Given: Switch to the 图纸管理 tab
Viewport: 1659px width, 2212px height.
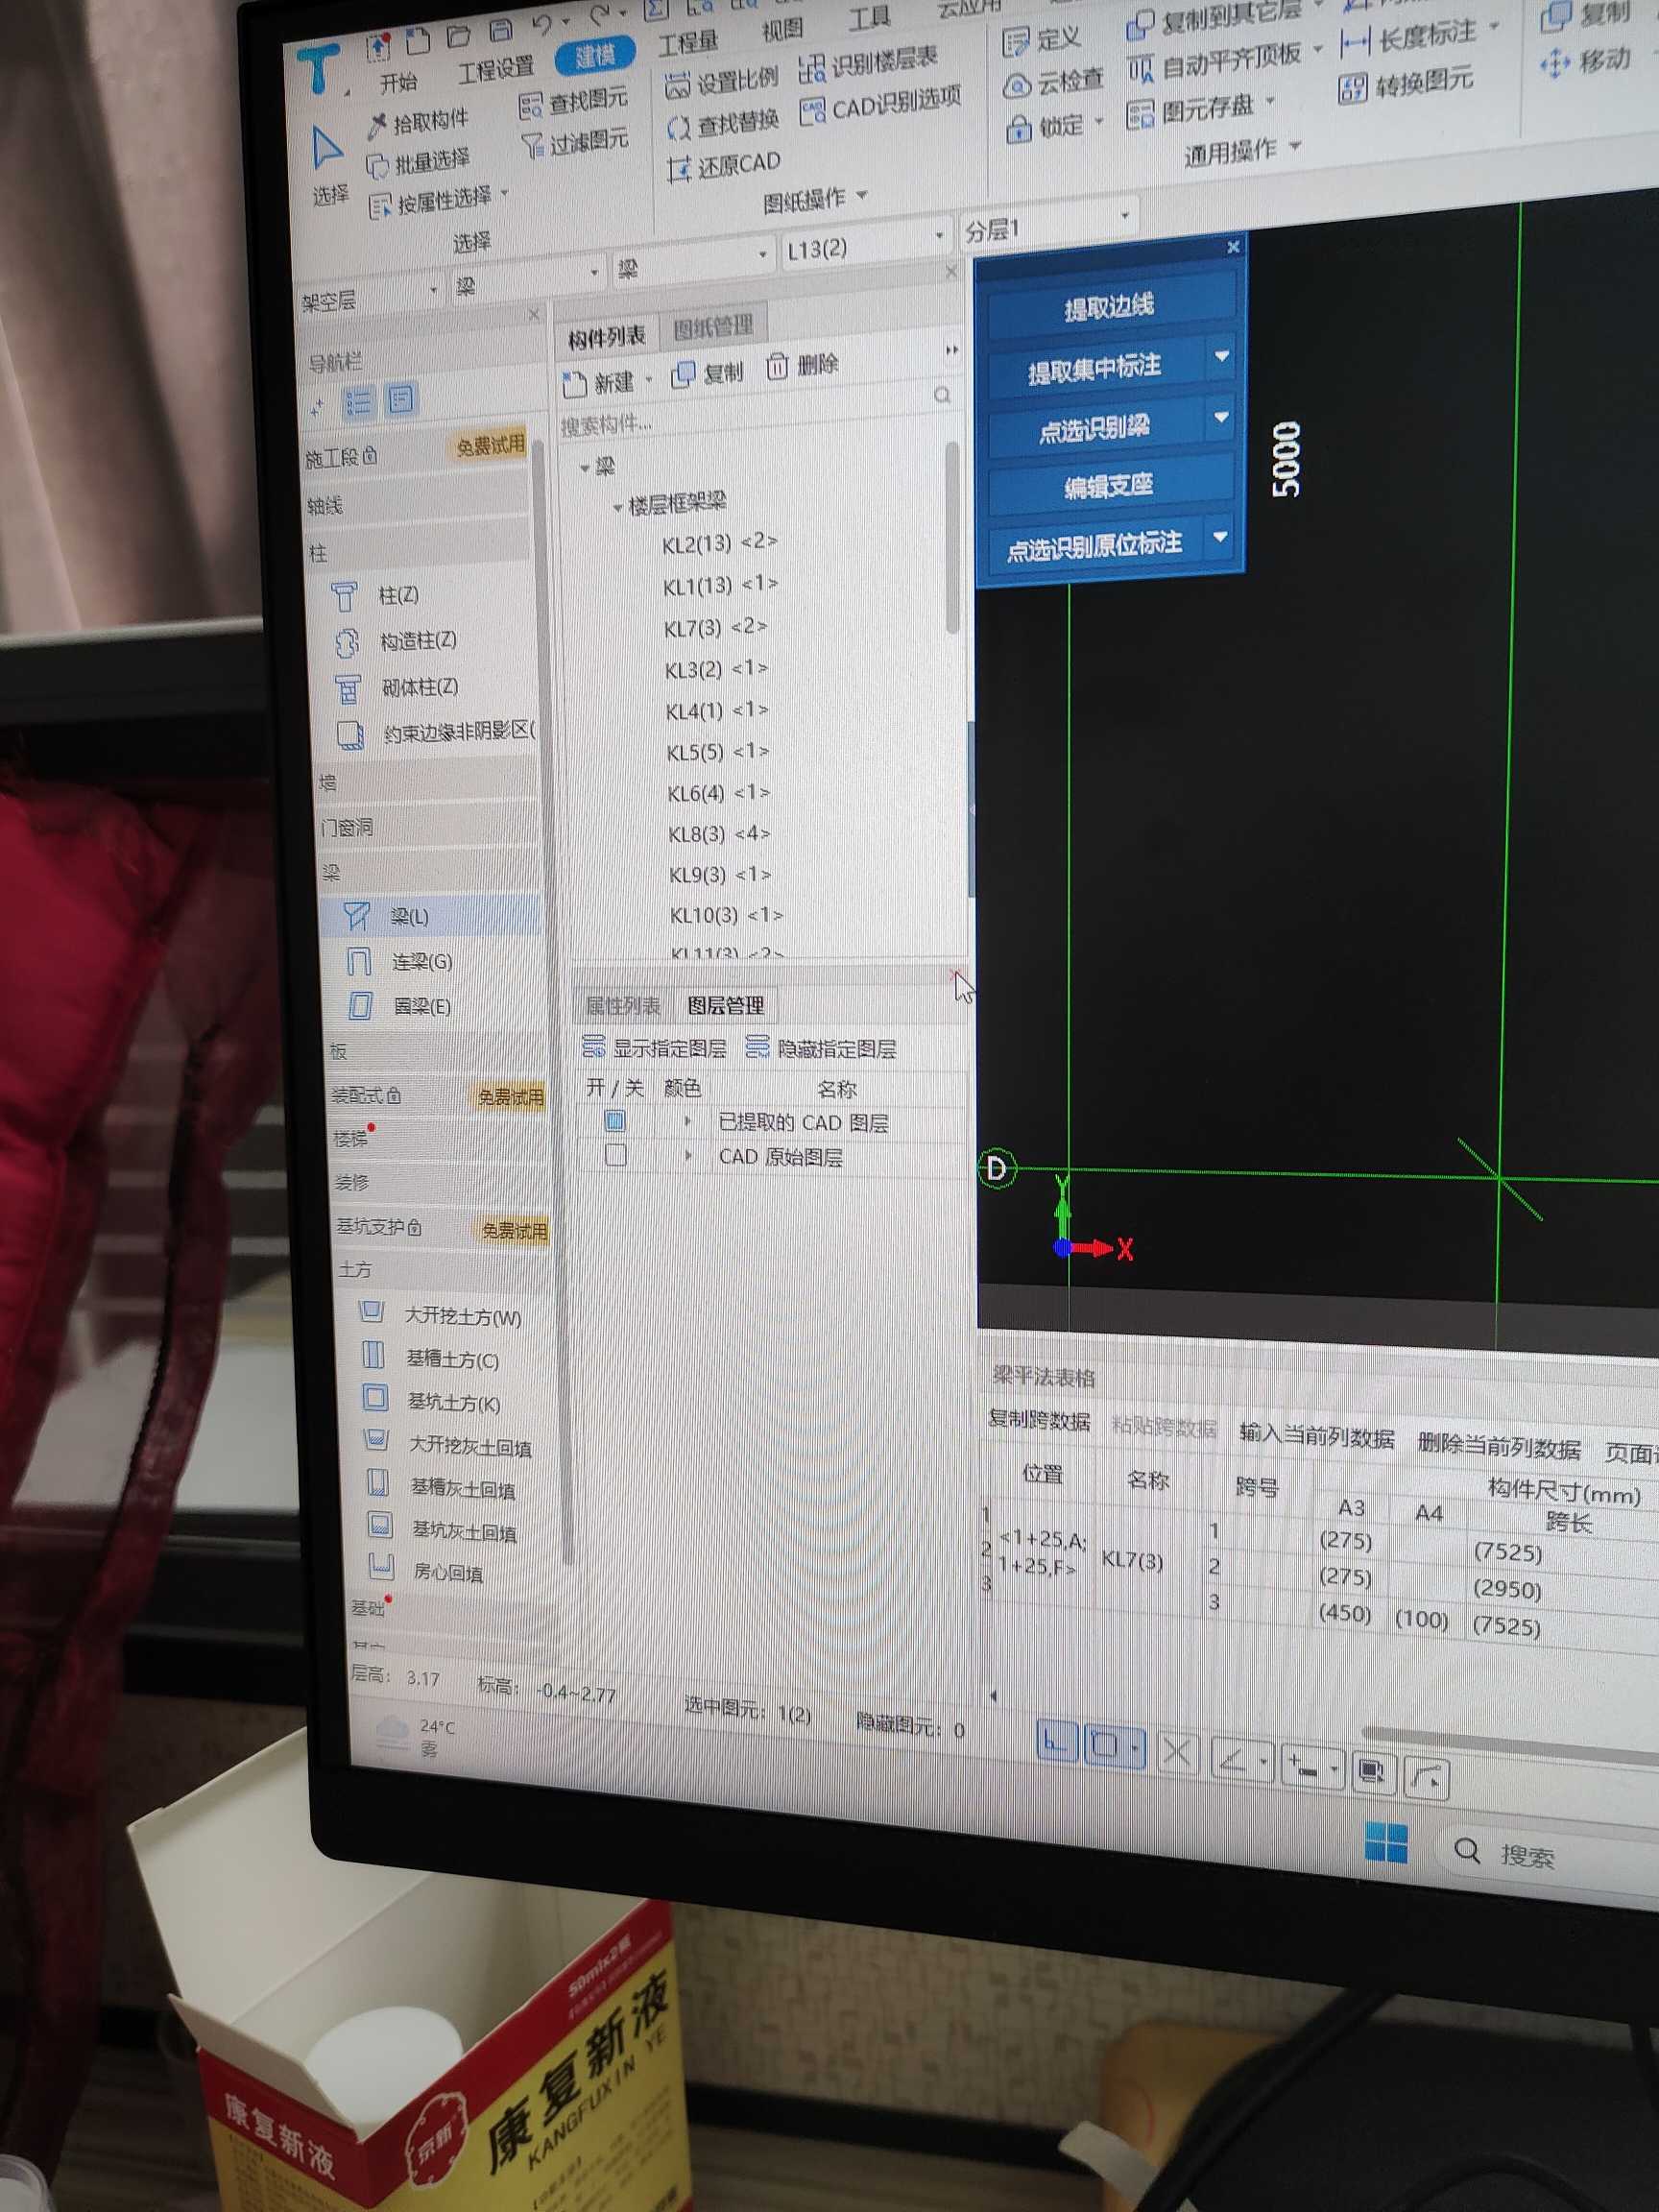Looking at the screenshot, I should click(x=713, y=326).
